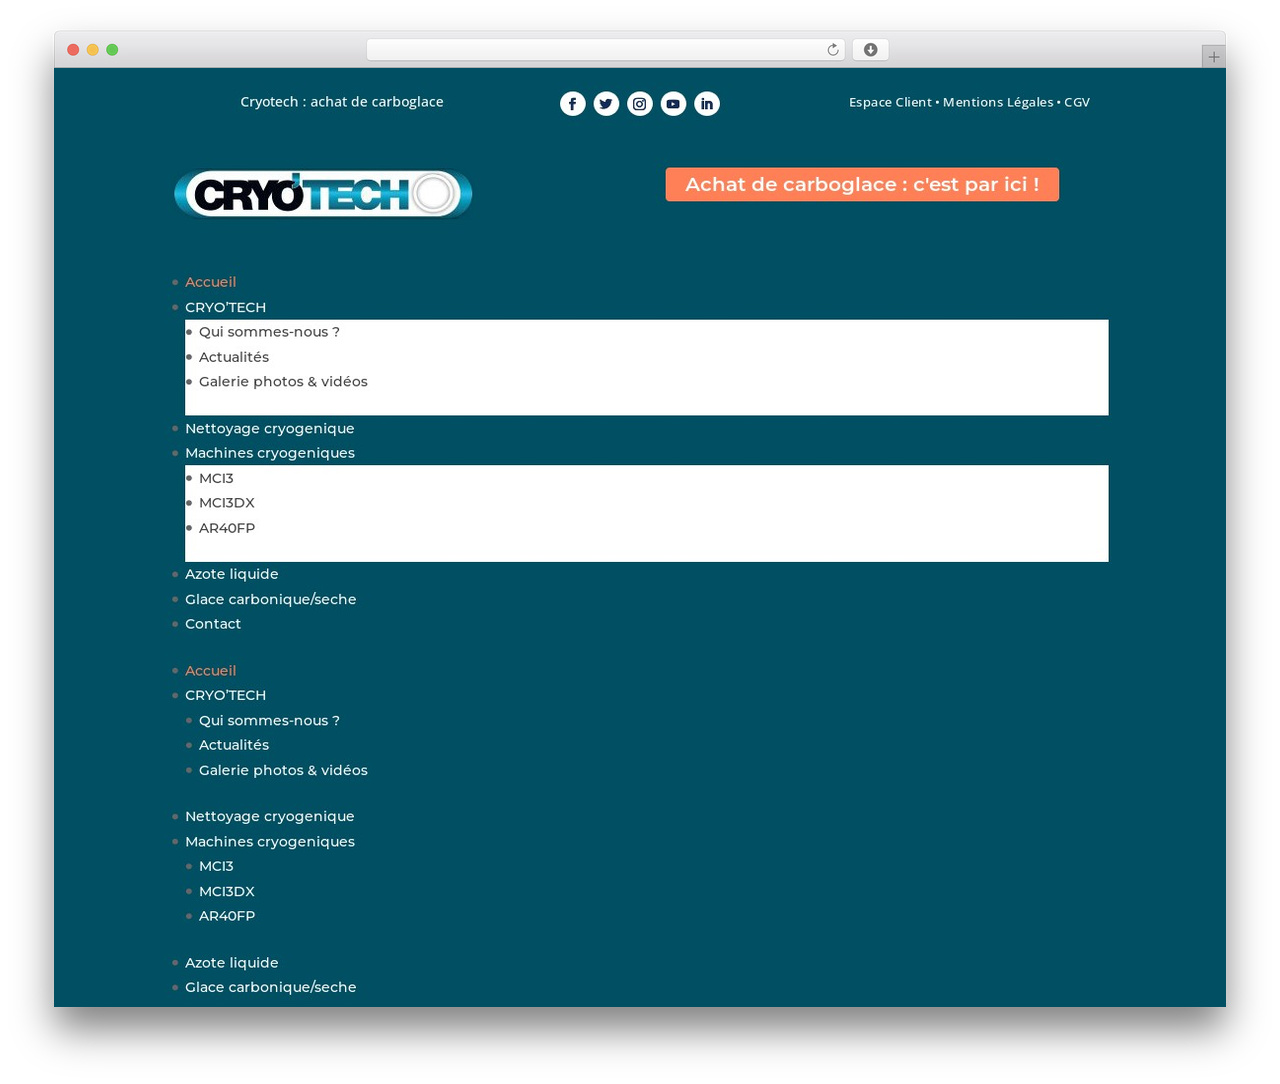1280x1084 pixels.
Task: Open the Twitter social icon
Action: pos(606,104)
